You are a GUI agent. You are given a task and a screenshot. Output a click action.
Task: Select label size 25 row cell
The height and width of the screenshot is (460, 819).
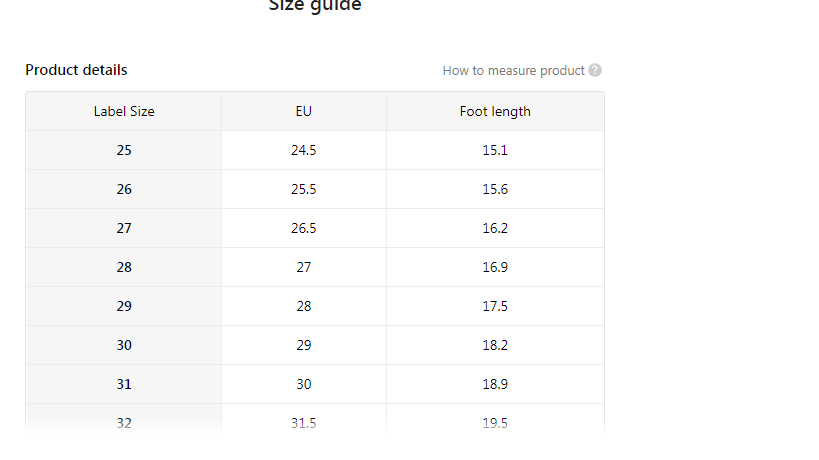coord(124,150)
